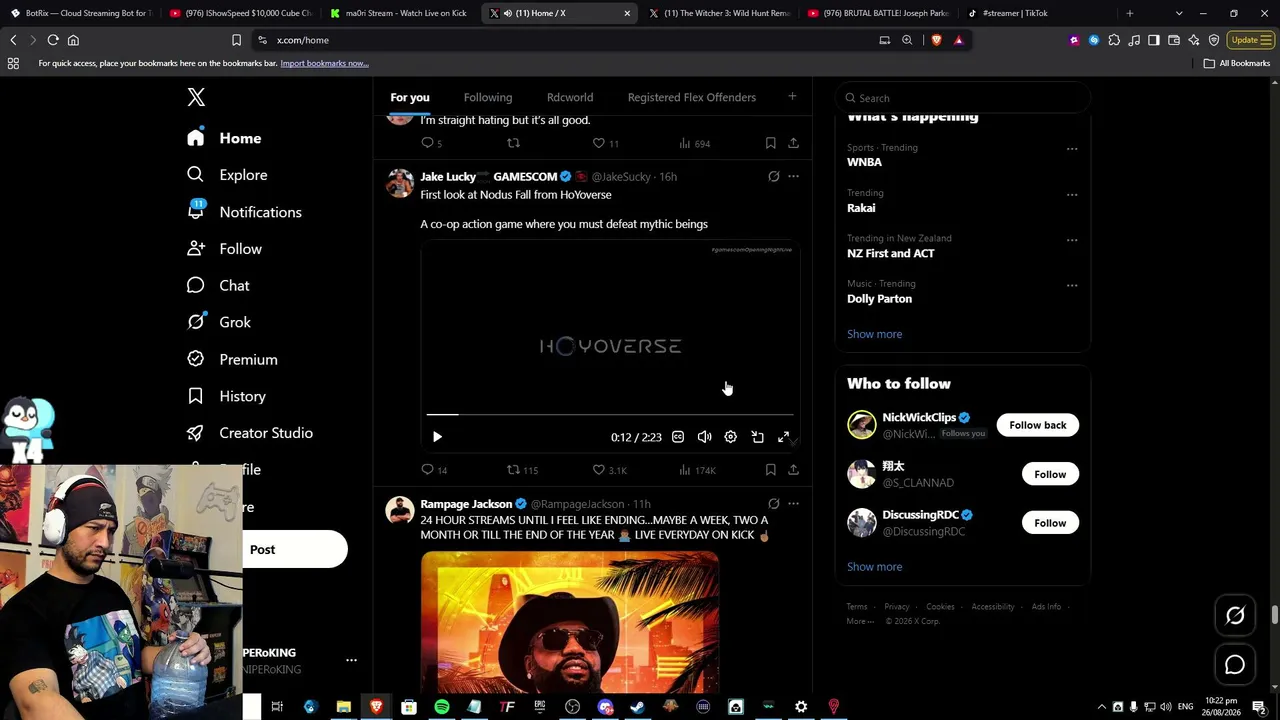Screen dimensions: 1280x720
Task: Open History in the sidebar
Action: click(226, 396)
